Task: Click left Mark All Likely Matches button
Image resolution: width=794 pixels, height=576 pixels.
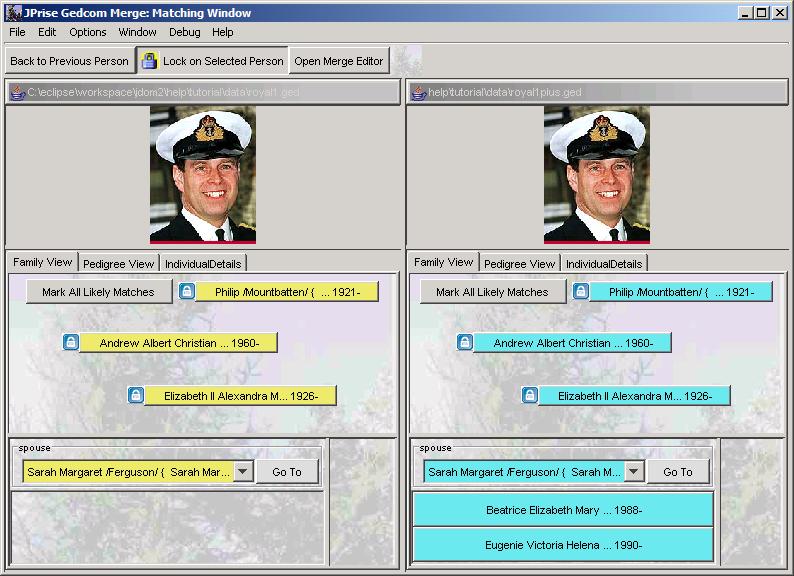Action: (x=98, y=292)
